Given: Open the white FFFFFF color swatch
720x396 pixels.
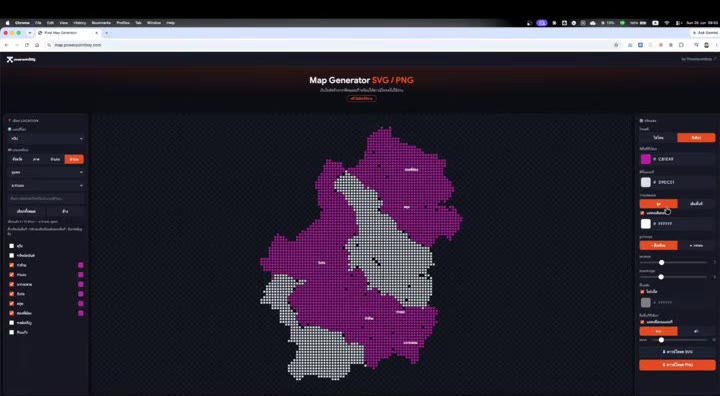Looking at the screenshot, I should click(646, 224).
